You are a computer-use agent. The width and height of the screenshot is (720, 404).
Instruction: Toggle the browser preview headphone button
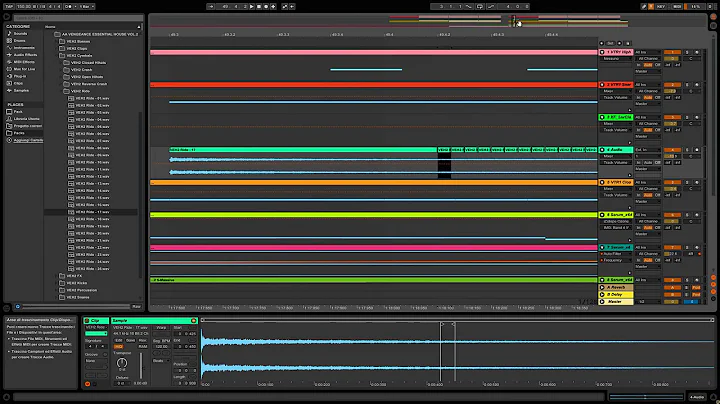(x=17, y=307)
